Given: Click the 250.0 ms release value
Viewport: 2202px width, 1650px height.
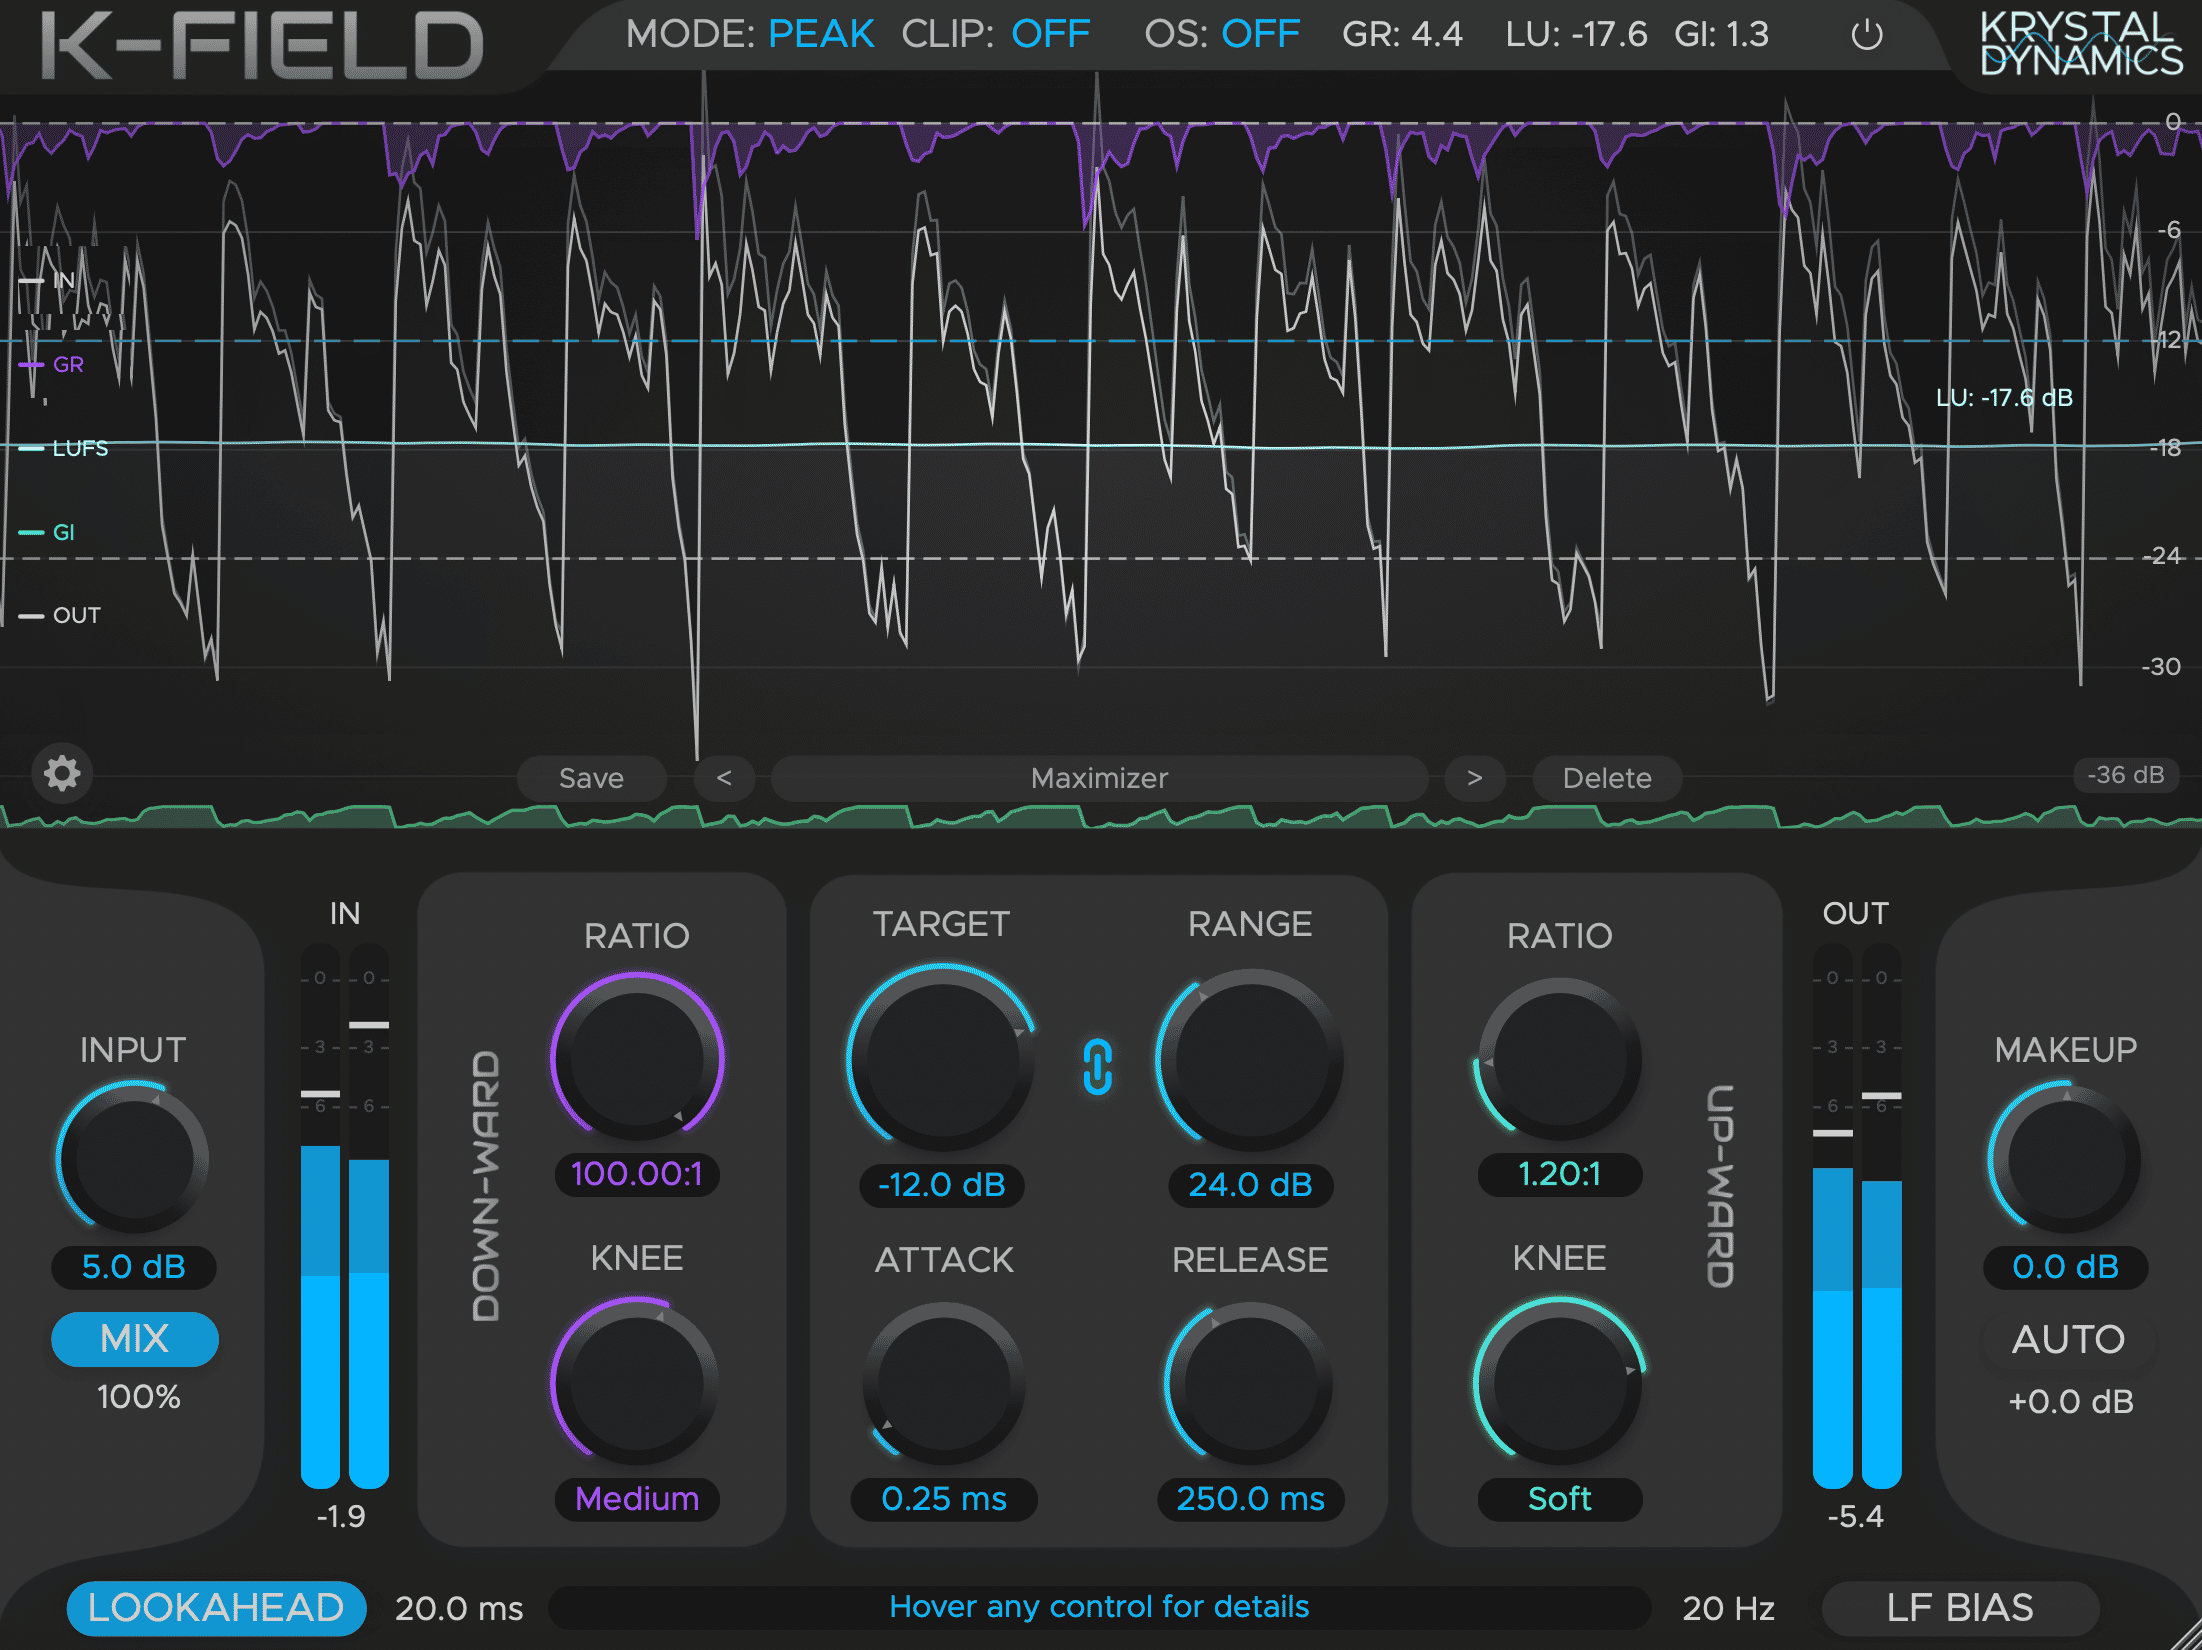Looking at the screenshot, I should [x=1250, y=1499].
